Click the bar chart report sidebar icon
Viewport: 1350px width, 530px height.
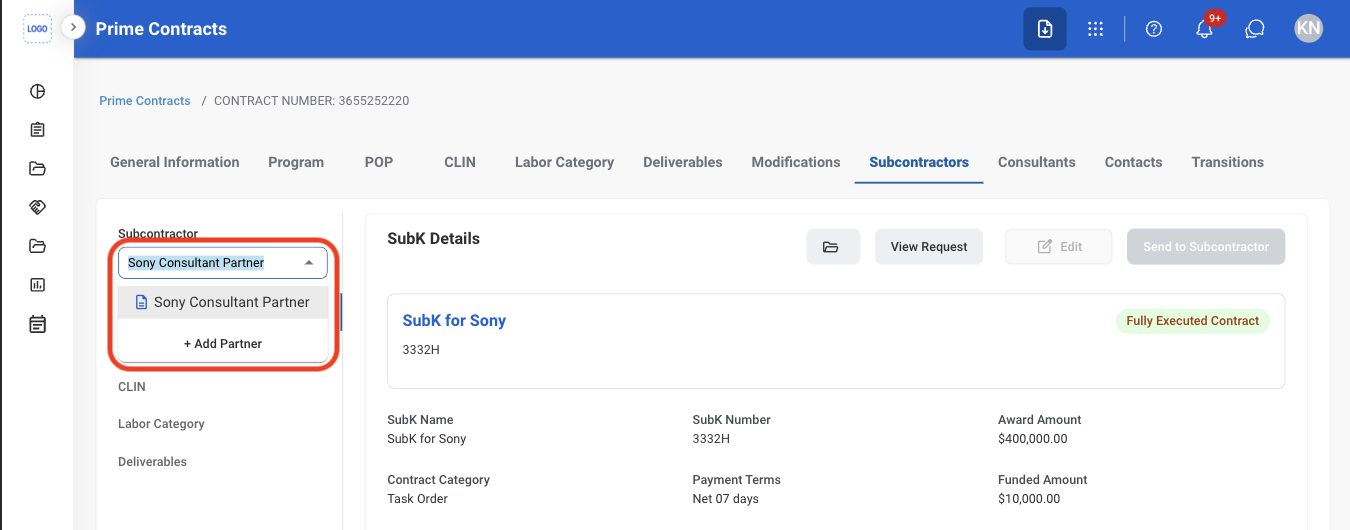(x=38, y=285)
